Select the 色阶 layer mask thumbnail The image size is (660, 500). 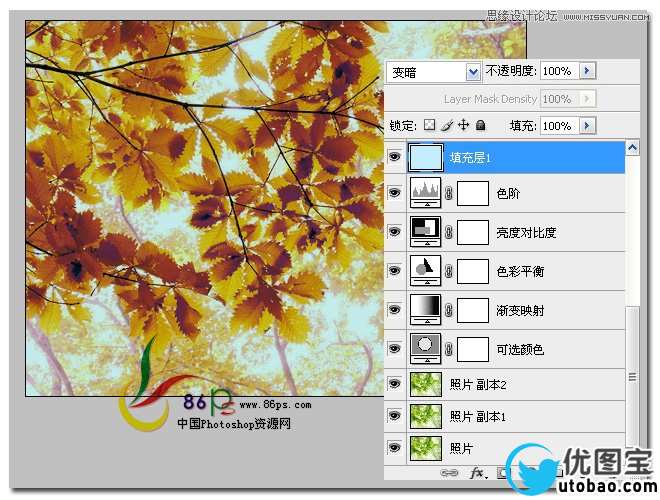(x=473, y=194)
